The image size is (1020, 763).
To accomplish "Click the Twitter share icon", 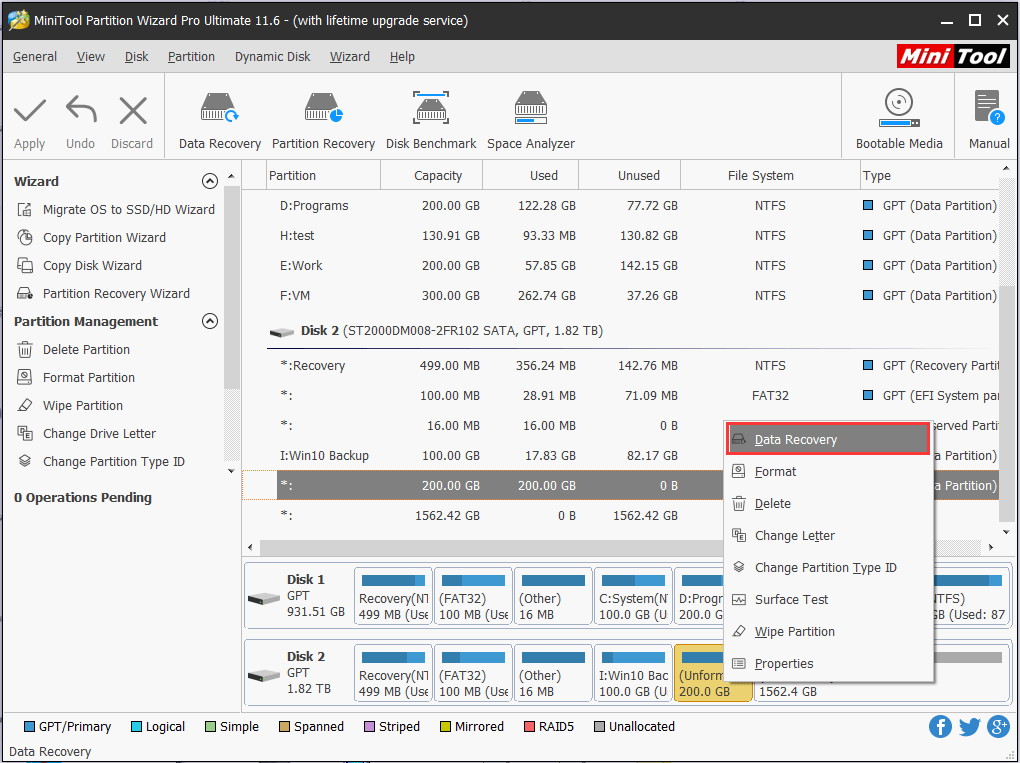I will coord(969,727).
